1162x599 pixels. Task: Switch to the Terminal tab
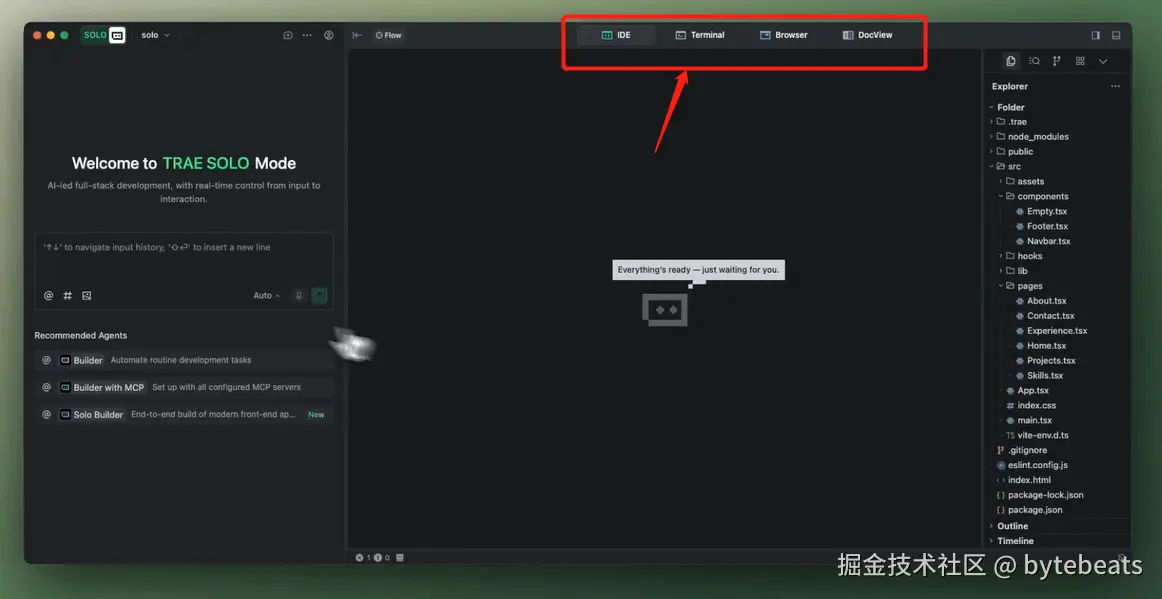pyautogui.click(x=700, y=35)
